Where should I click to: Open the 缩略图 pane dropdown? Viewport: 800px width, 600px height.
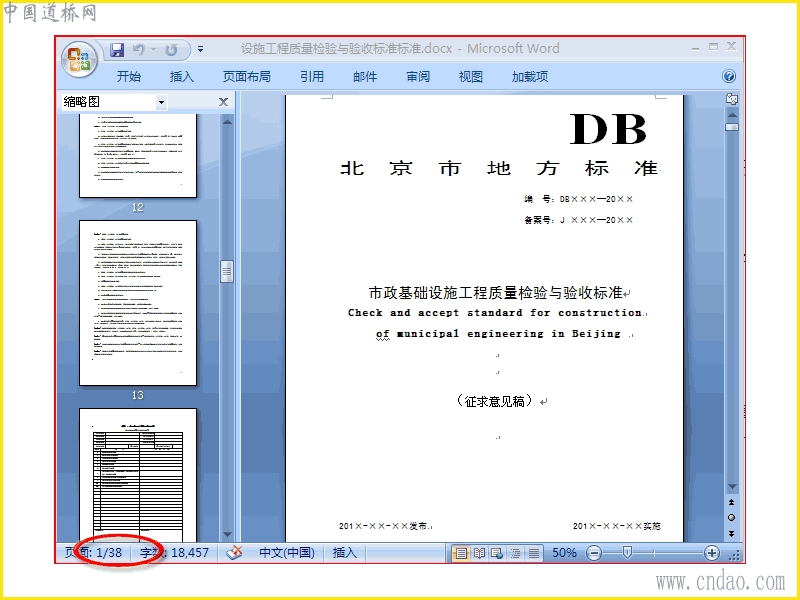coord(161,102)
